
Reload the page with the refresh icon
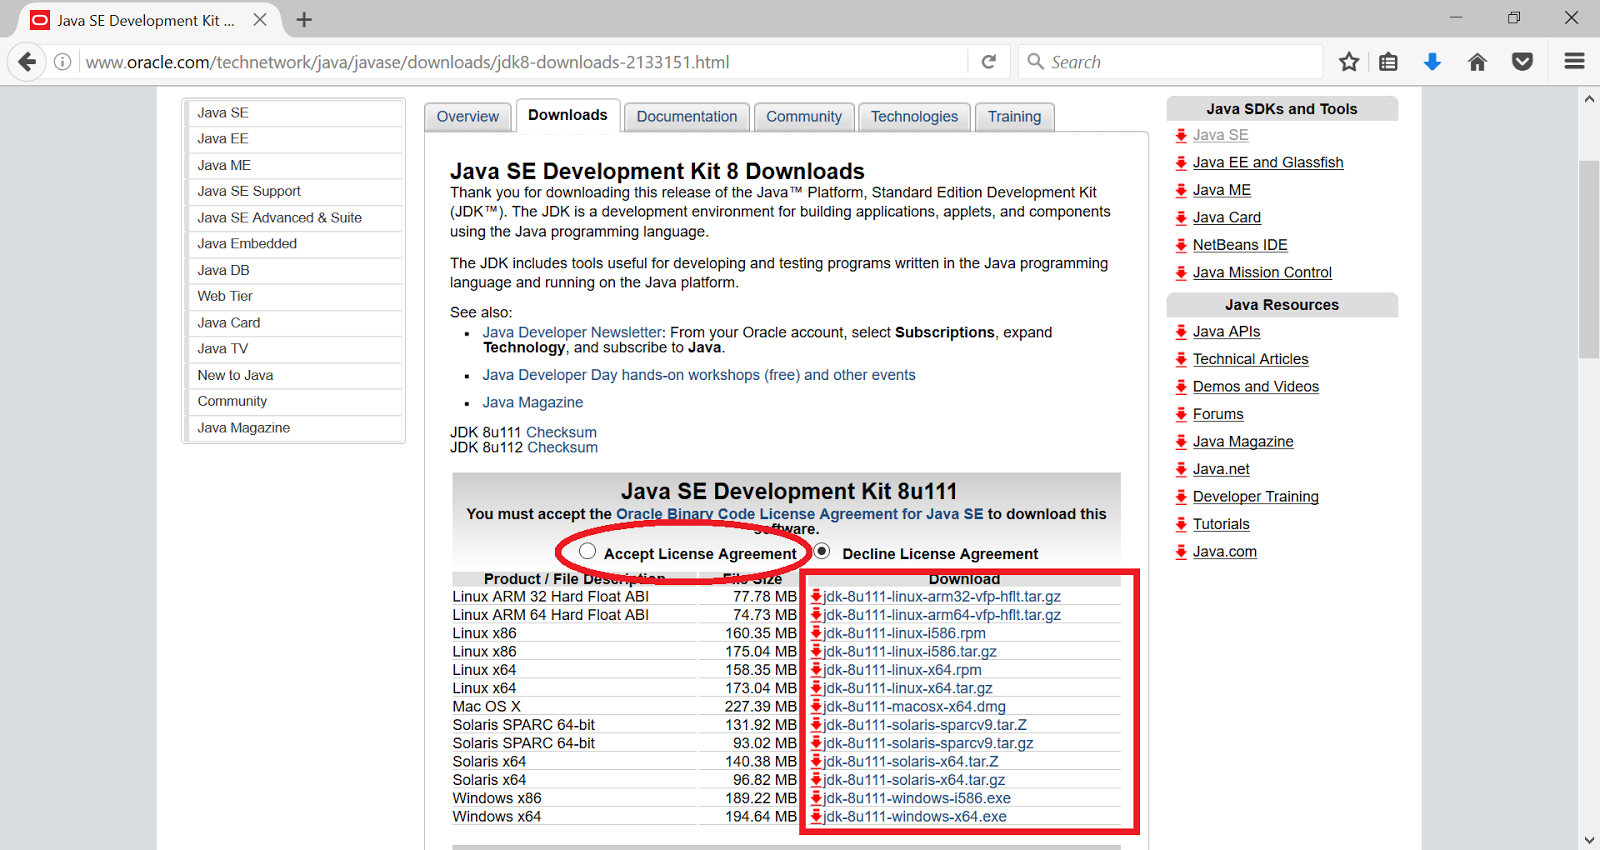tap(989, 62)
